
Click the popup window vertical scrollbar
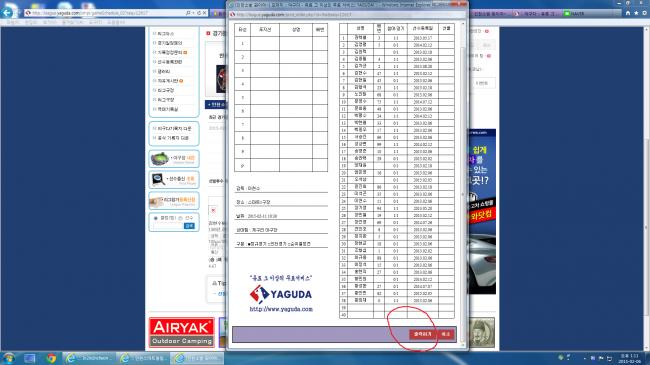click(463, 185)
